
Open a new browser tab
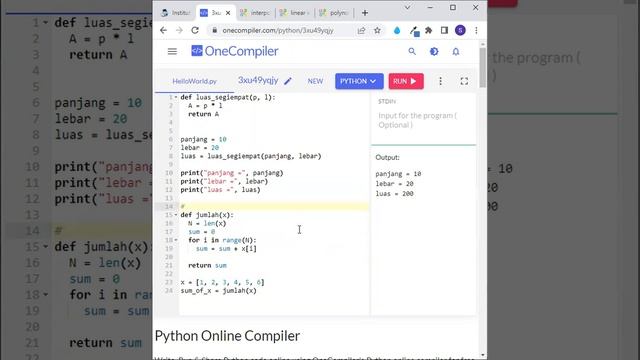[x=365, y=13]
